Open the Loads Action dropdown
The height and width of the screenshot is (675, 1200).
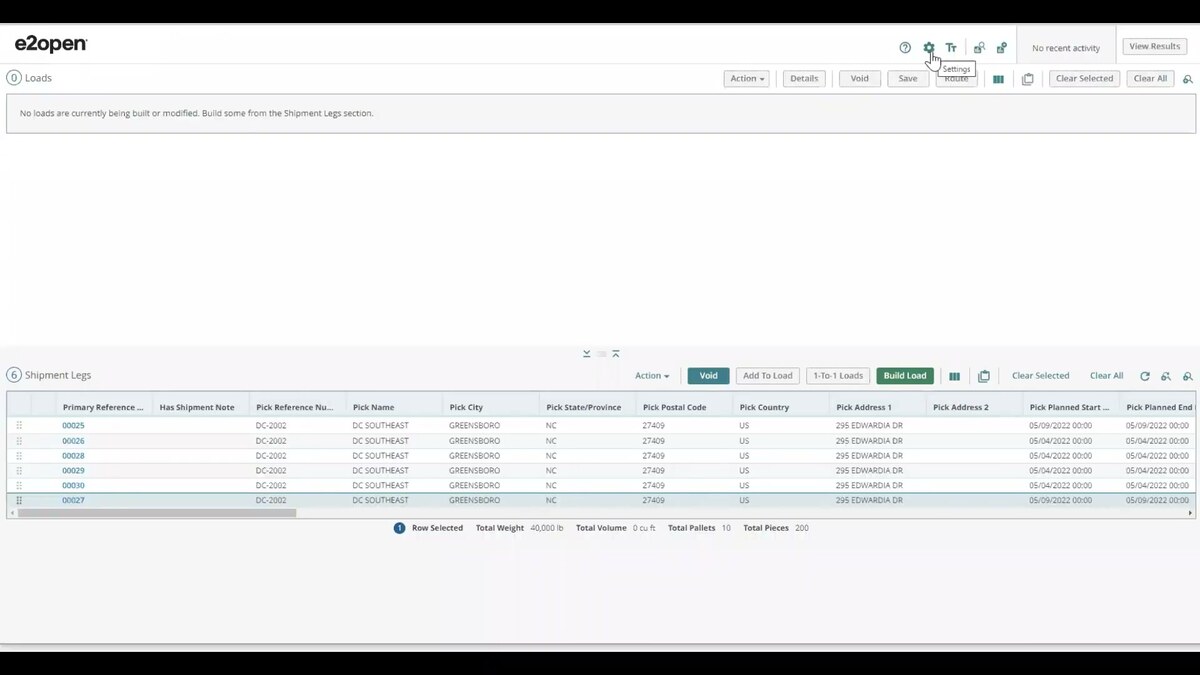746,79
